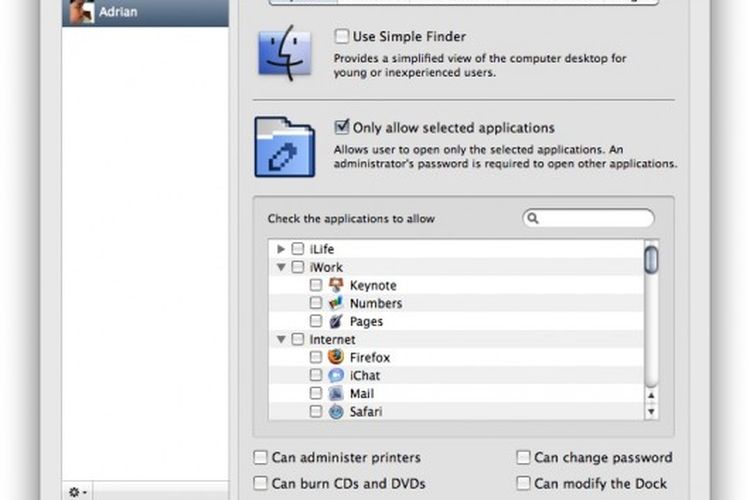750x500 pixels.
Task: Click the Keynote app icon
Action: coord(336,285)
